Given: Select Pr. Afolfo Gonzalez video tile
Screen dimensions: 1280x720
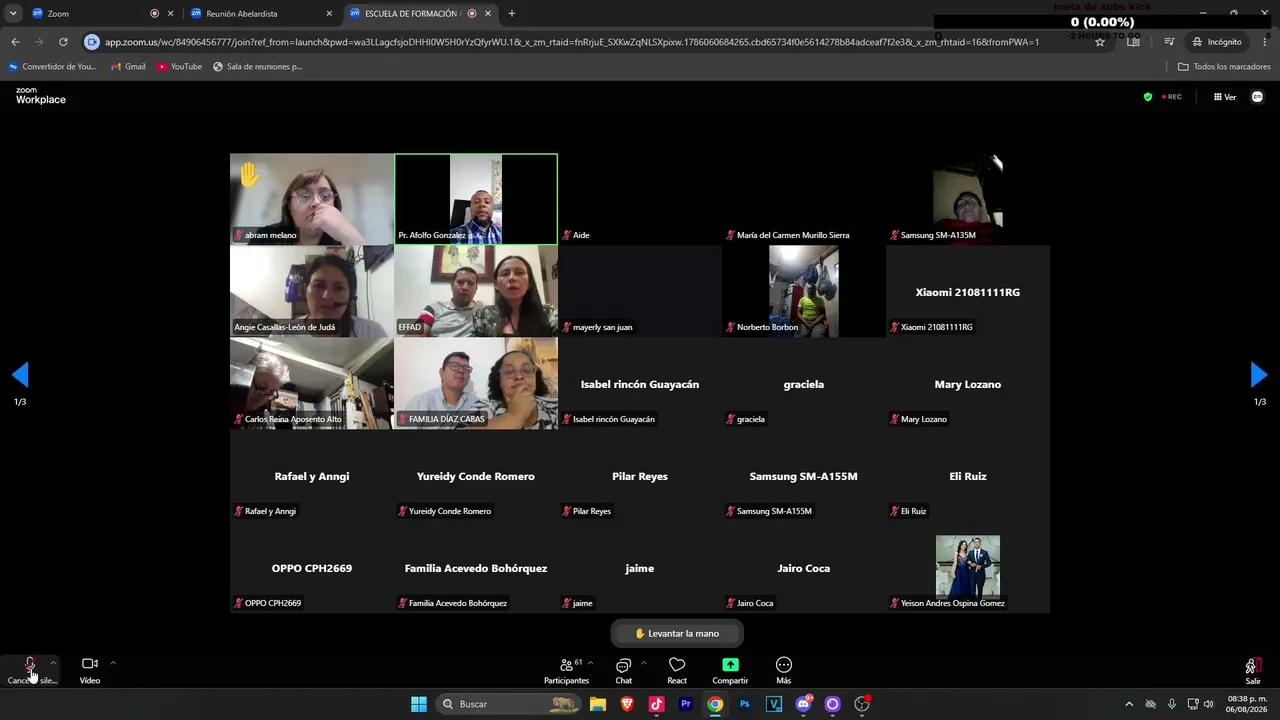Looking at the screenshot, I should coord(476,199).
